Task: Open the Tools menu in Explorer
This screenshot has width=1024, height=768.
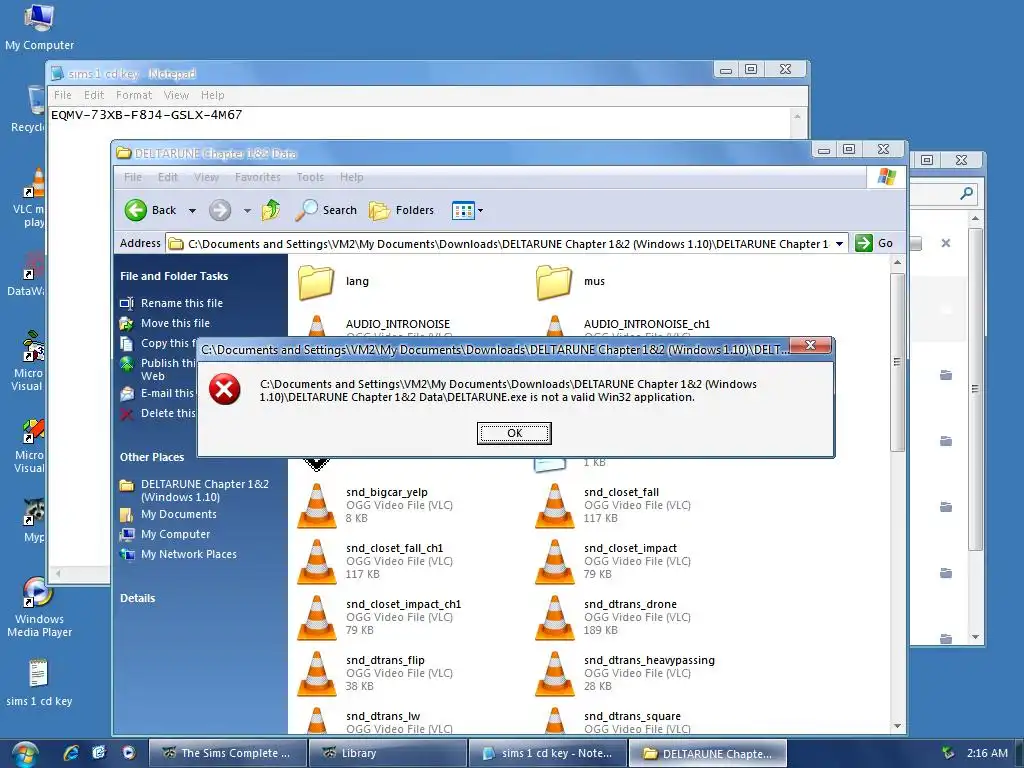Action: 310,177
